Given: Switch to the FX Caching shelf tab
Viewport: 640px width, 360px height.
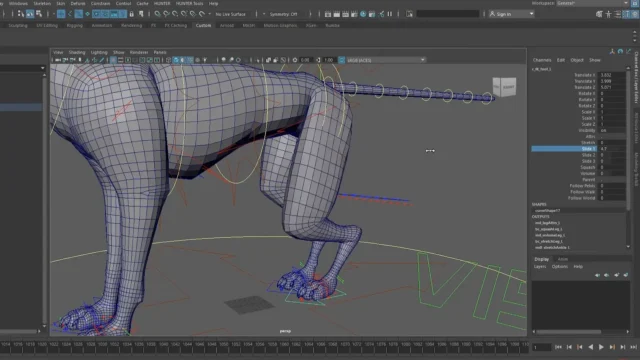Looking at the screenshot, I should click(x=176, y=25).
